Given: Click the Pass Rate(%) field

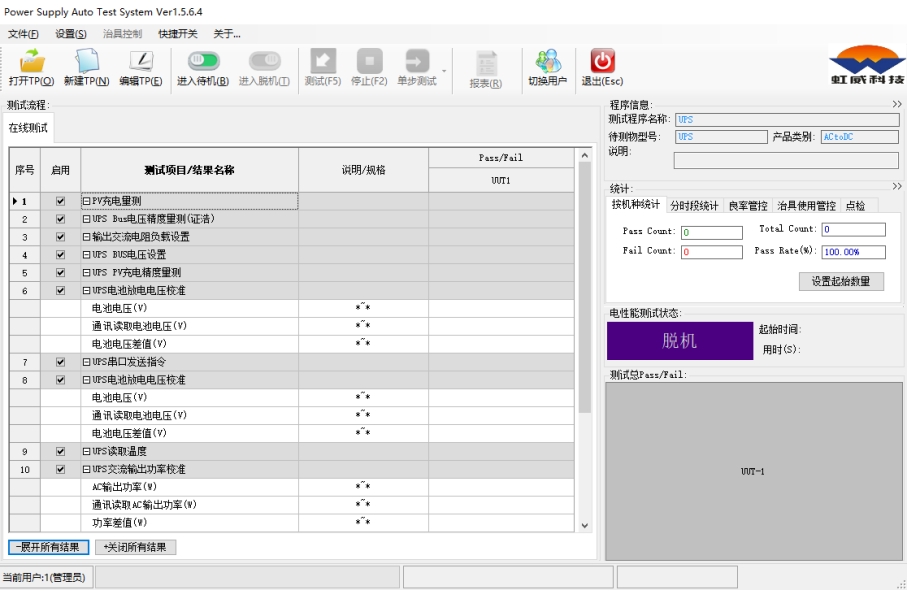Looking at the screenshot, I should (854, 252).
